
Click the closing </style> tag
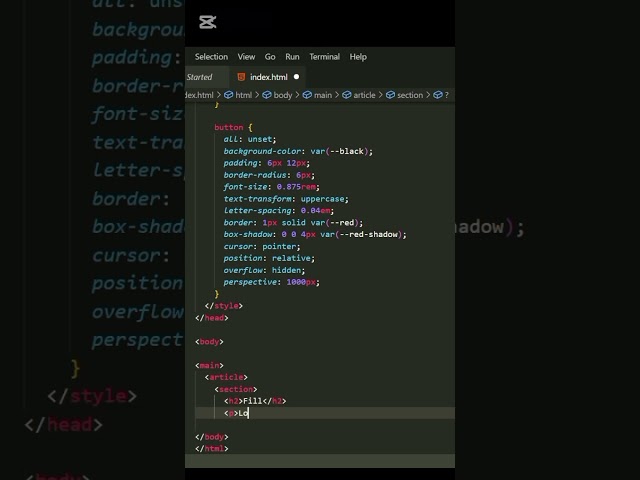click(x=224, y=306)
